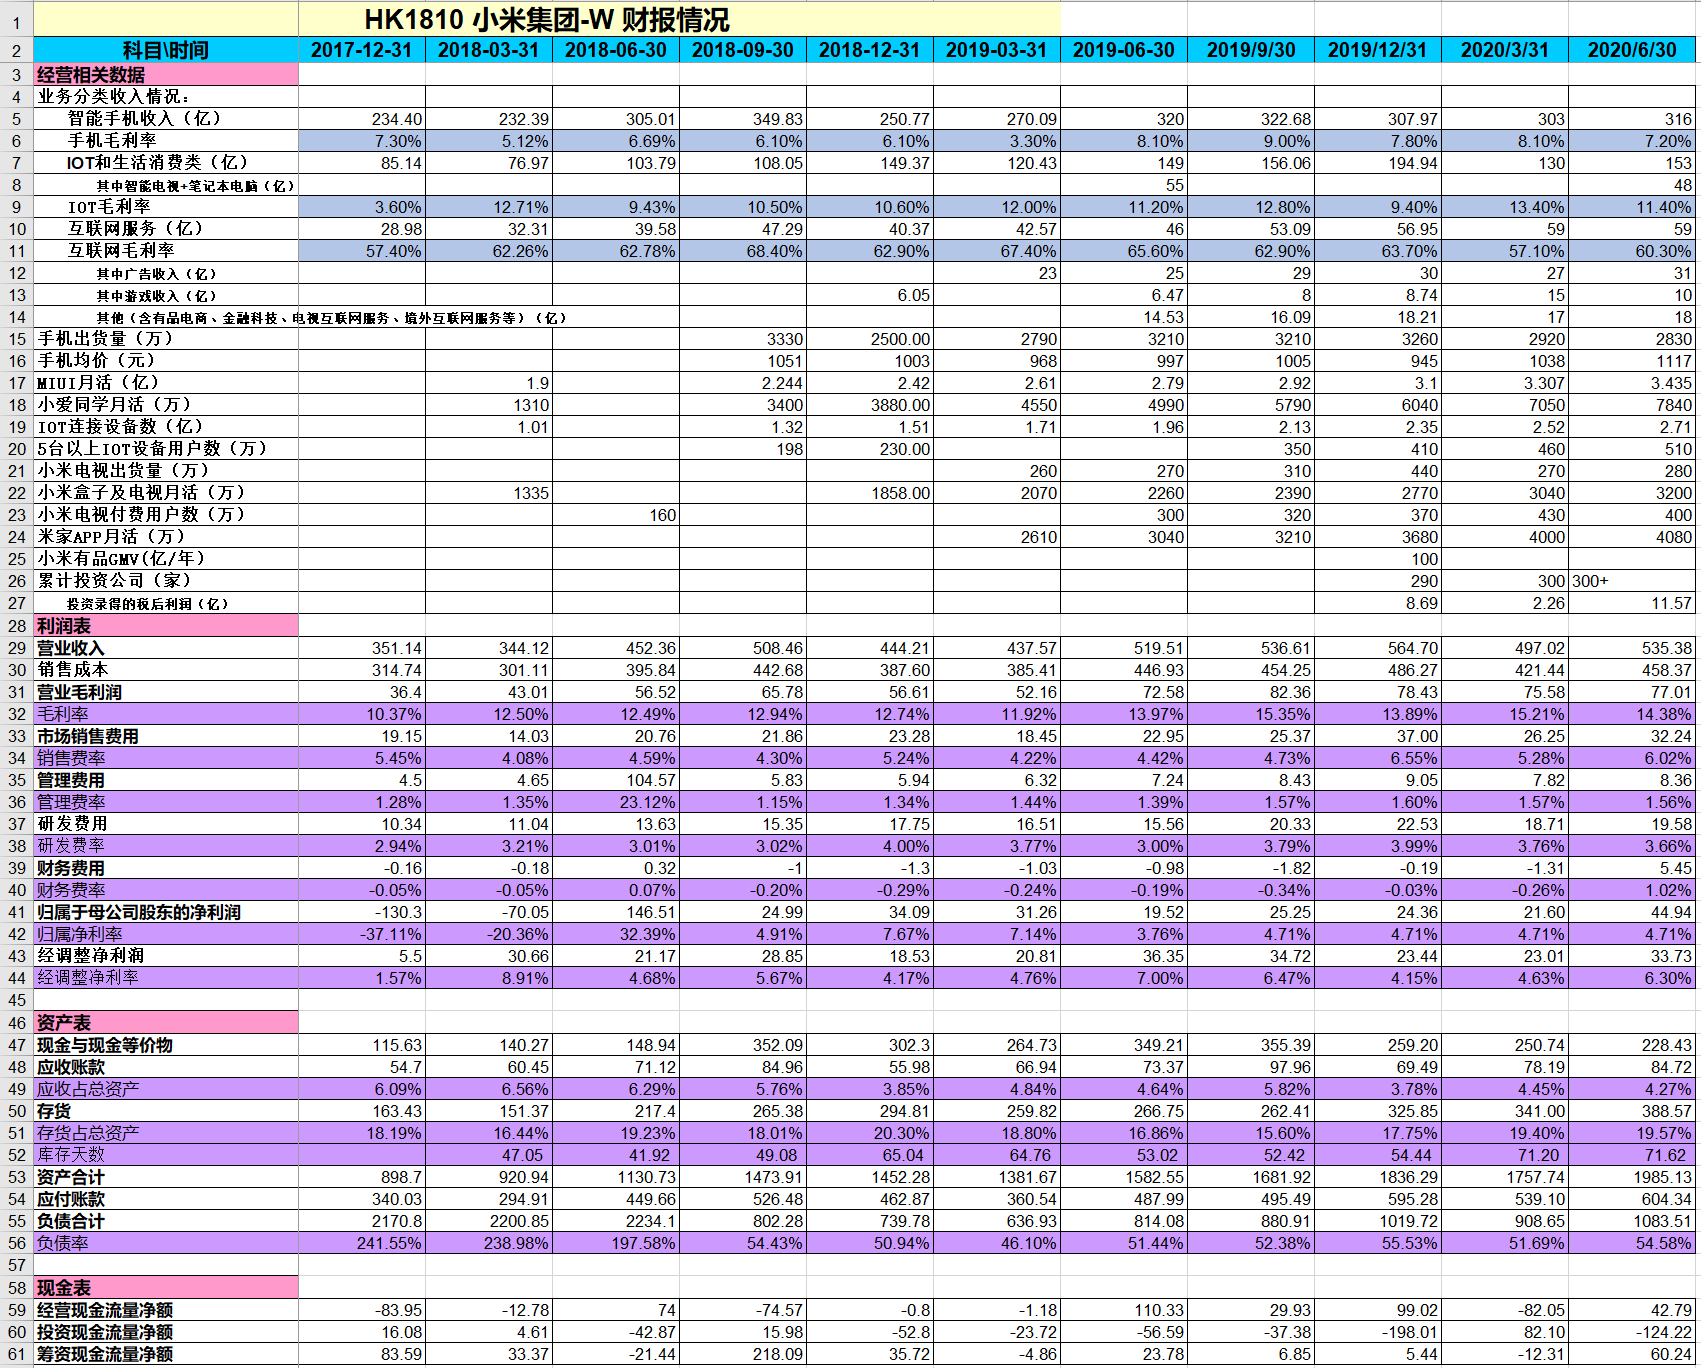Select column header 2018-06-30
This screenshot has height=1368, width=1701.
tap(616, 50)
